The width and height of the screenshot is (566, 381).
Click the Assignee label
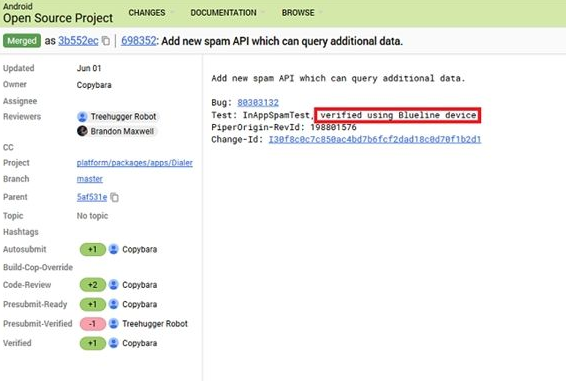(x=20, y=101)
